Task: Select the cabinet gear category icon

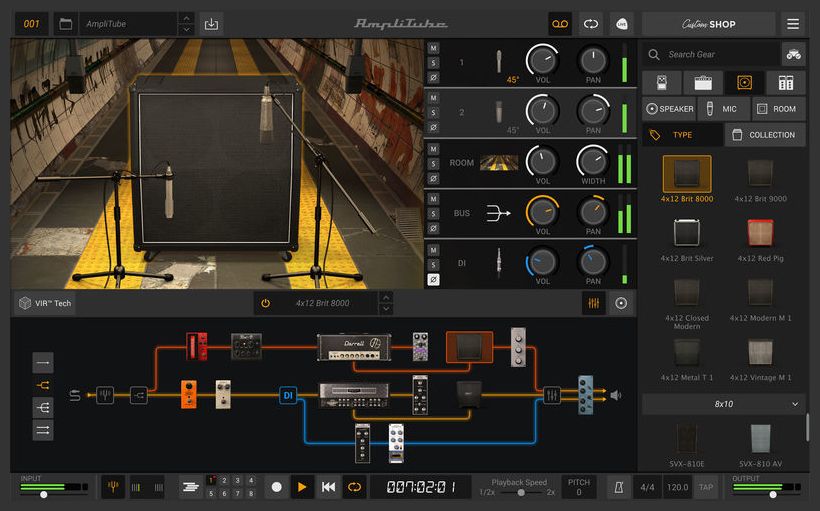Action: [x=744, y=83]
